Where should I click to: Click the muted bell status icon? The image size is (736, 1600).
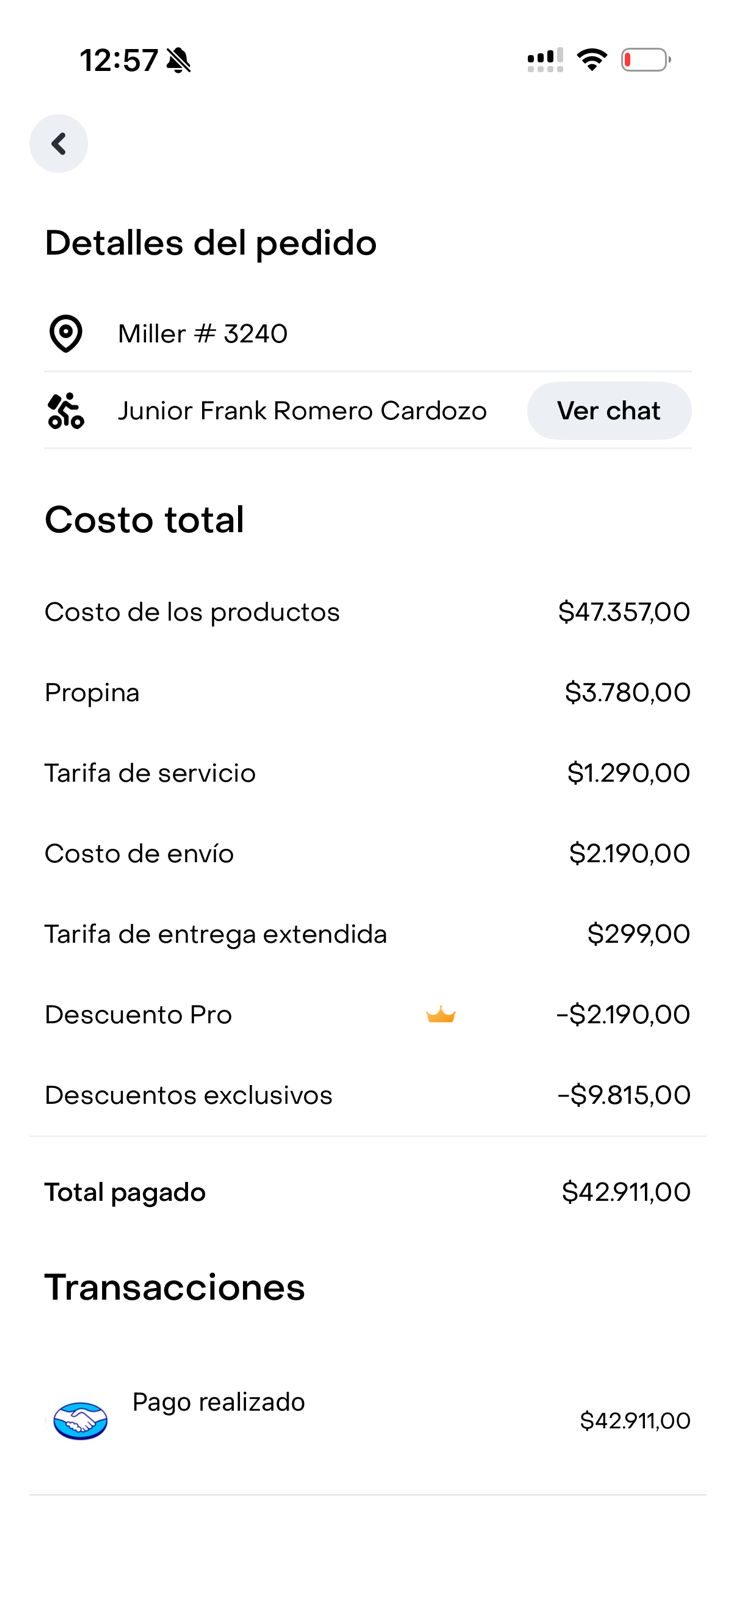(179, 61)
